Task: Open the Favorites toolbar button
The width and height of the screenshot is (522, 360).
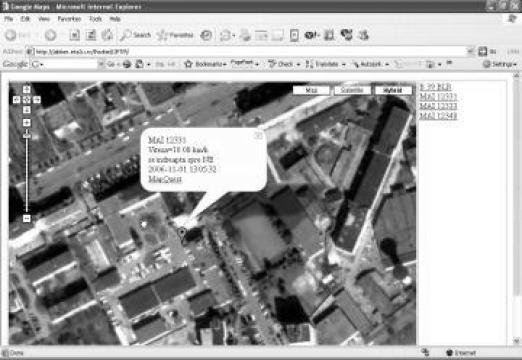Action: click(x=175, y=35)
